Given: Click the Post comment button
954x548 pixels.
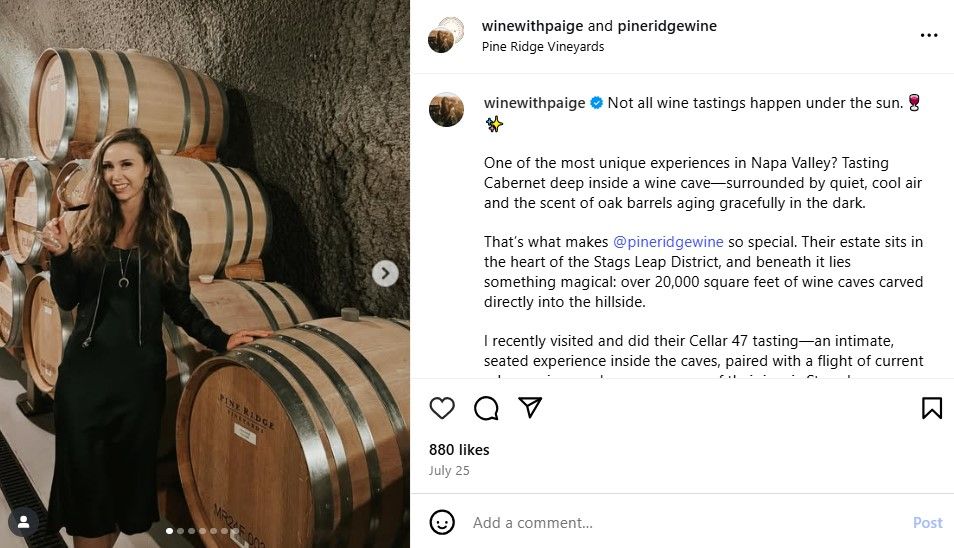Looking at the screenshot, I should point(927,522).
